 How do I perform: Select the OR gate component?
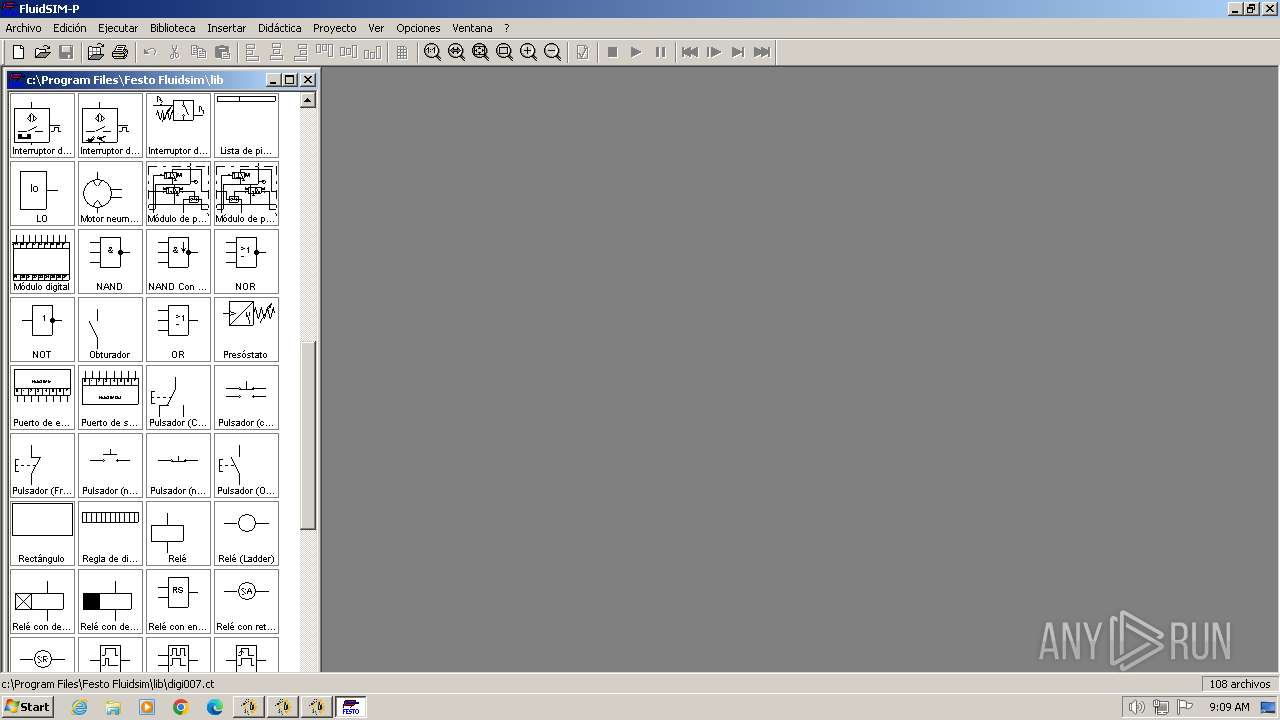point(178,330)
